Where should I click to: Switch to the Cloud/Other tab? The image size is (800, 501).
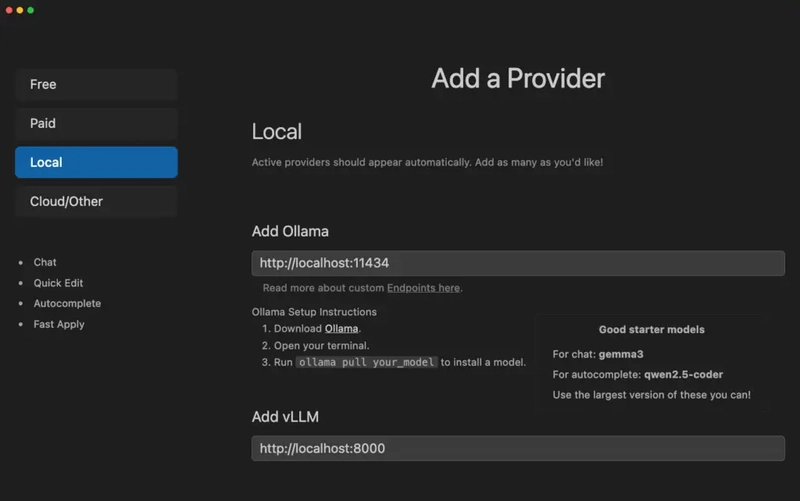(x=96, y=202)
